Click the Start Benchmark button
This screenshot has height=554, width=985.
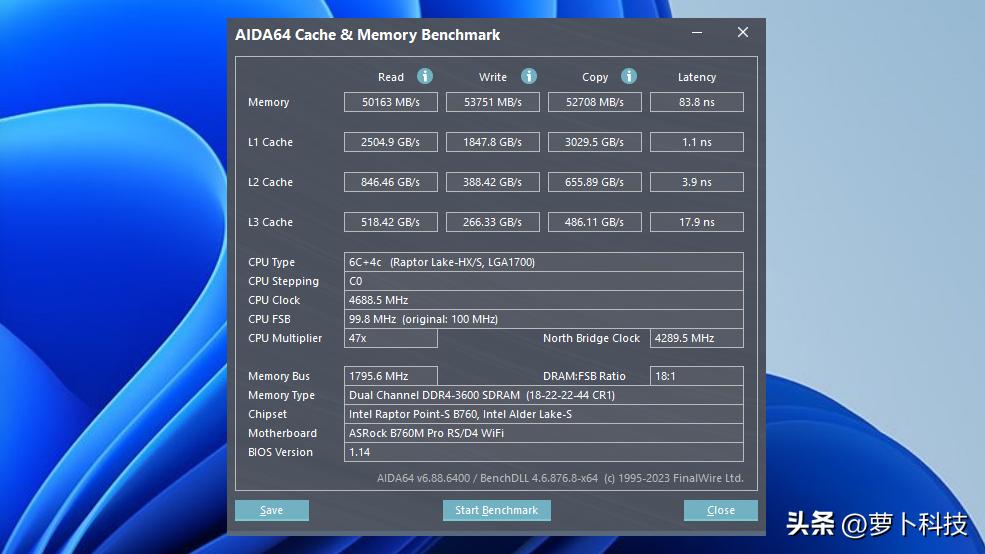tap(497, 510)
